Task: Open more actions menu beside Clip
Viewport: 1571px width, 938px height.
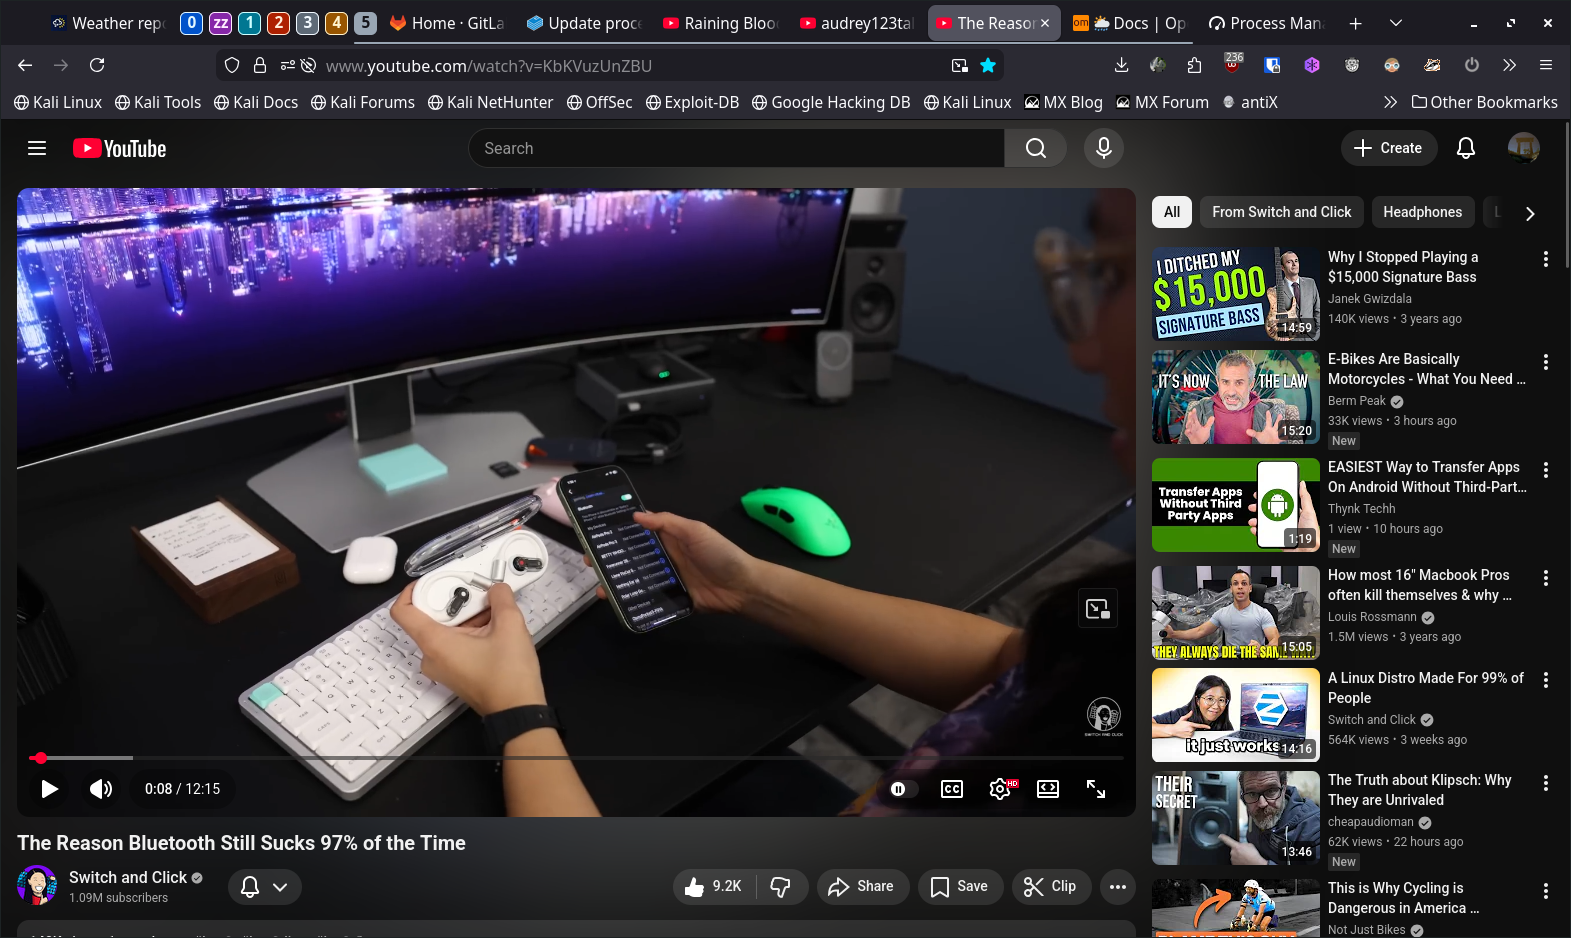Action: coord(1117,886)
